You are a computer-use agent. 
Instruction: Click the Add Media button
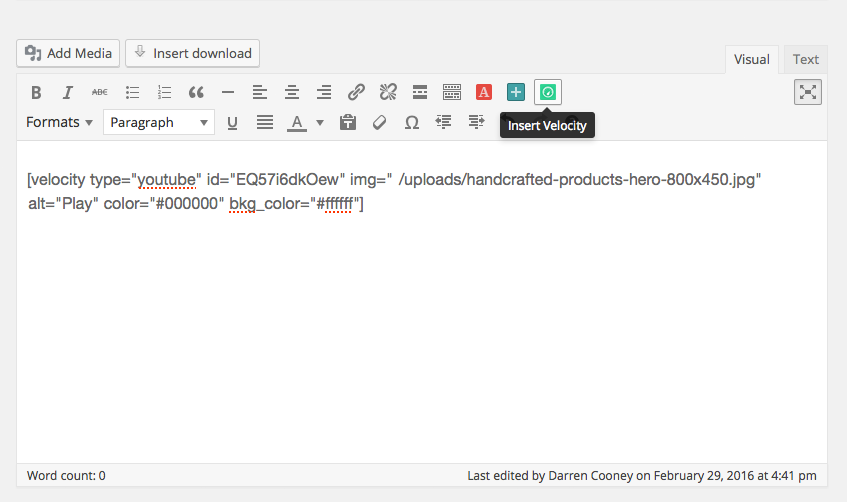68,53
